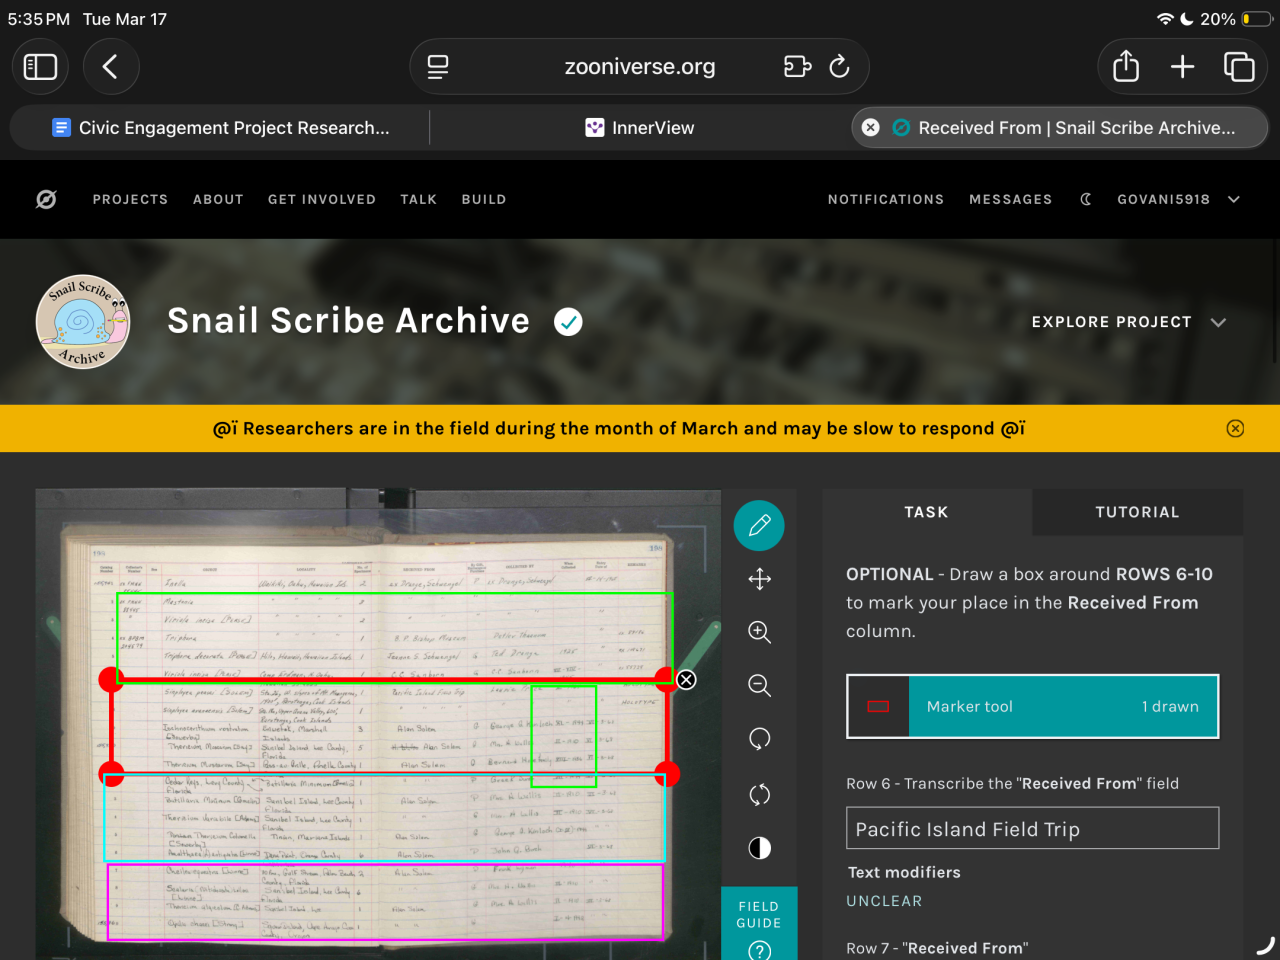Reset the subject image view
This screenshot has height=960, width=1280.
pyautogui.click(x=759, y=794)
